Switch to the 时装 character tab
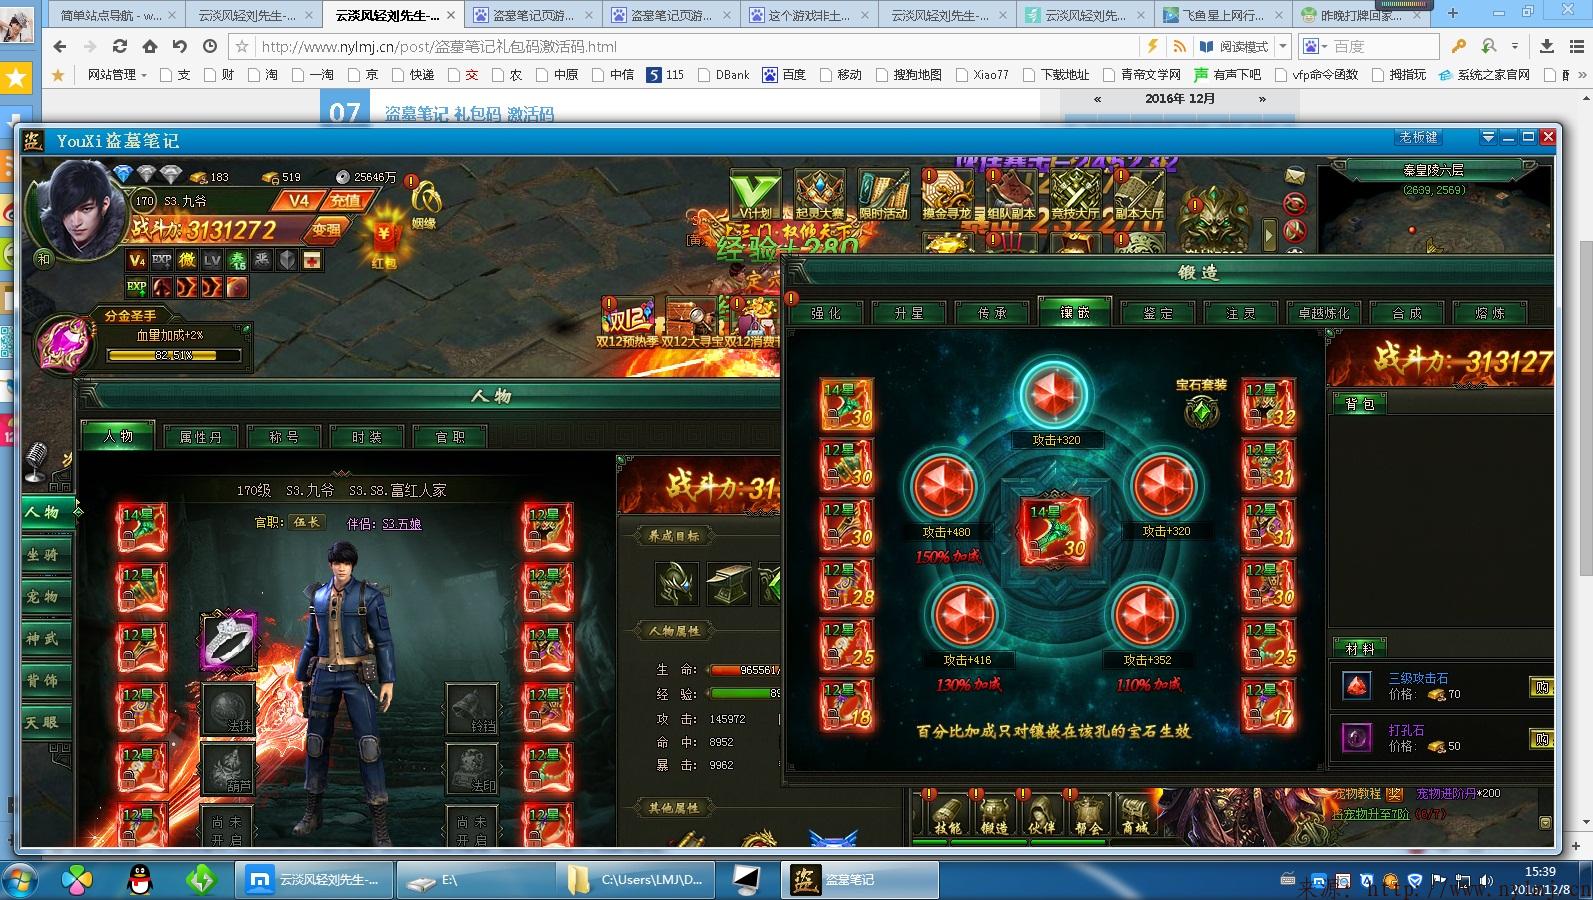 [367, 437]
